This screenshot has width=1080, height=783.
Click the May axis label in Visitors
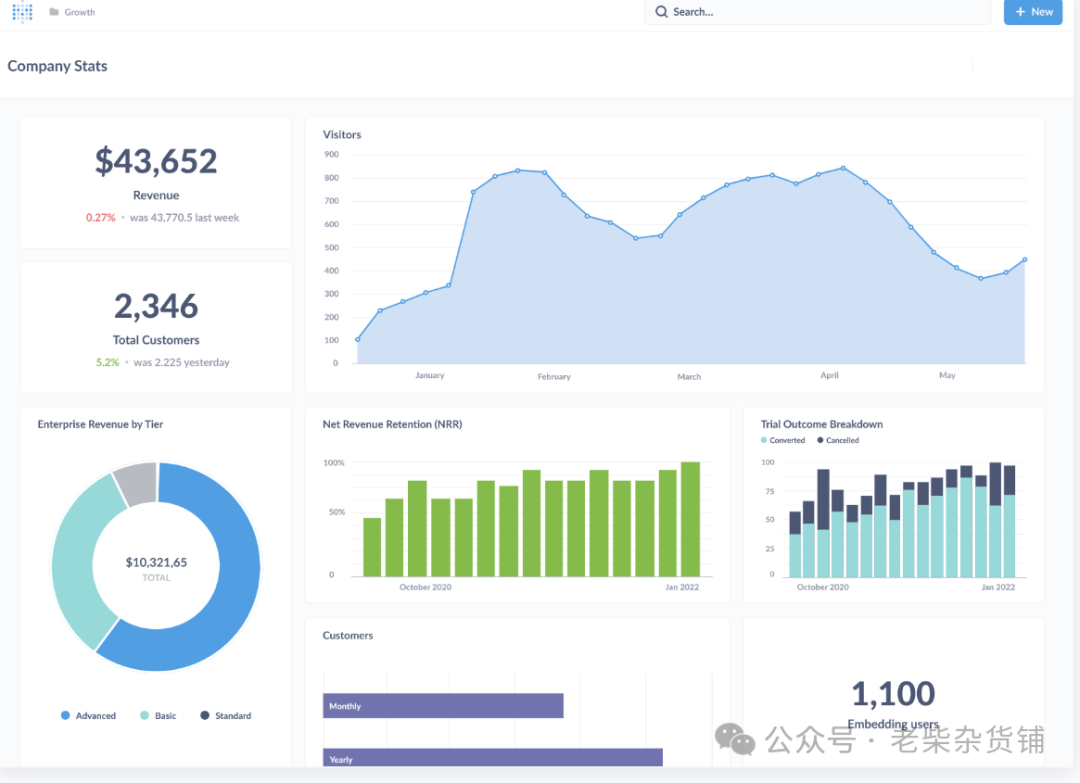pos(947,375)
